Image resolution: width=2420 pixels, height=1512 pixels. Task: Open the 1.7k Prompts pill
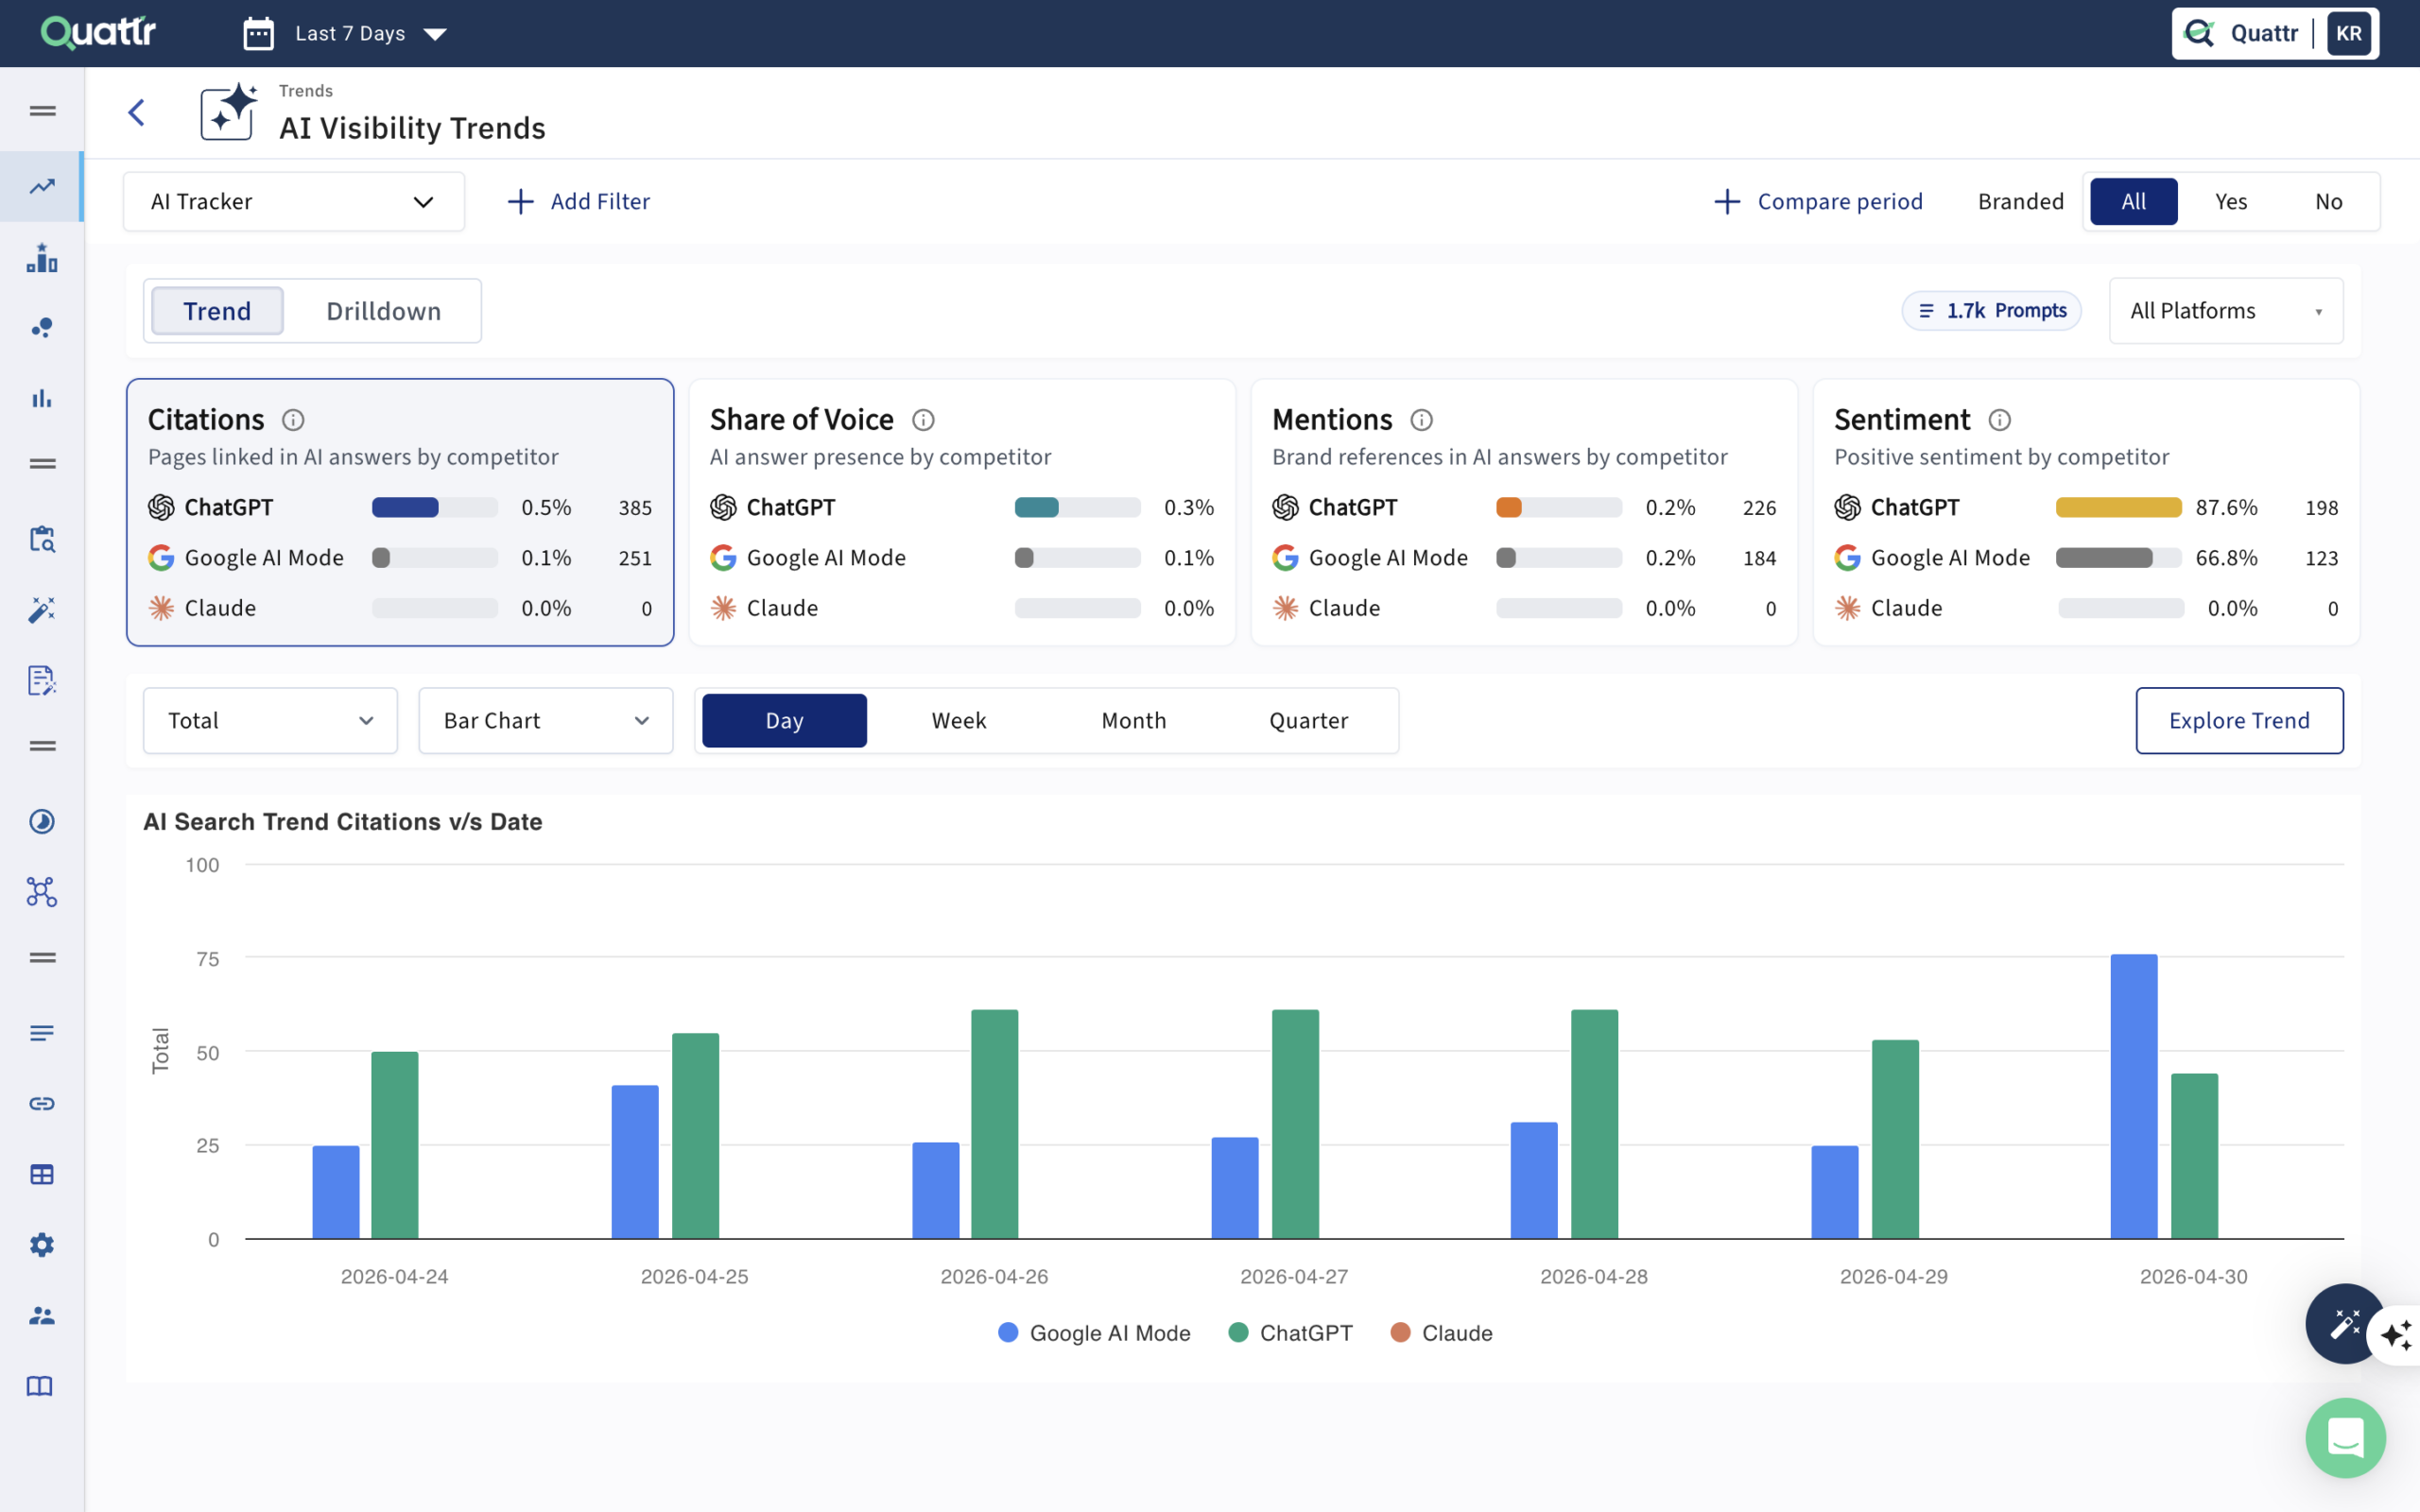point(1991,311)
